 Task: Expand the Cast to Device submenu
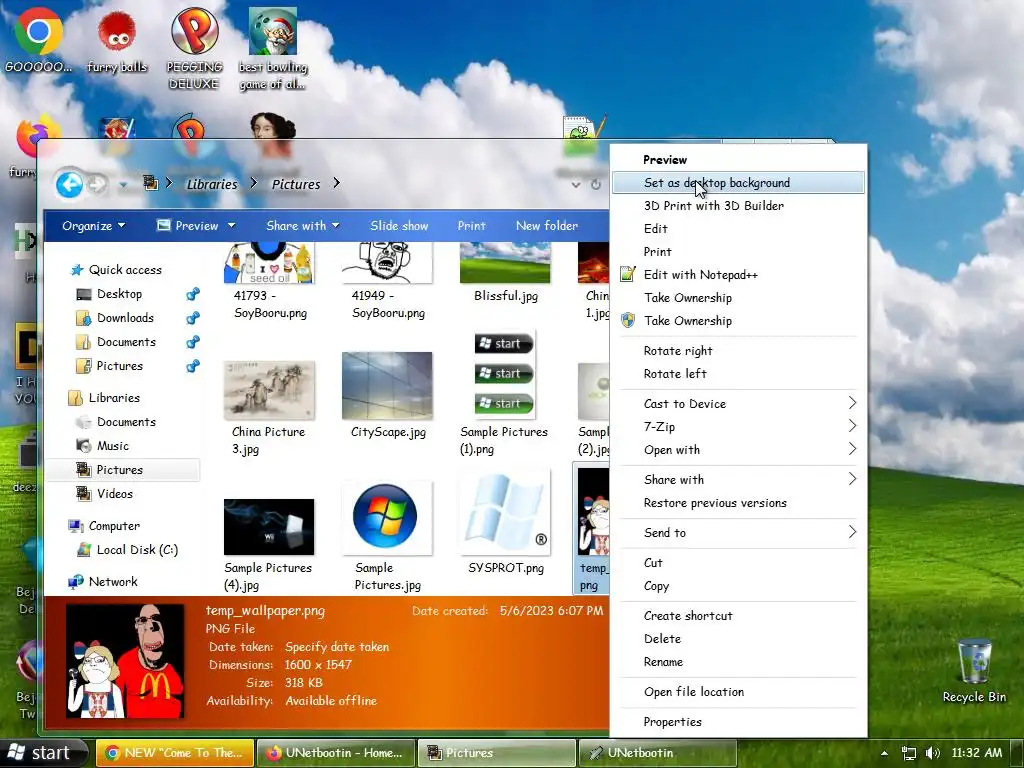[738, 404]
